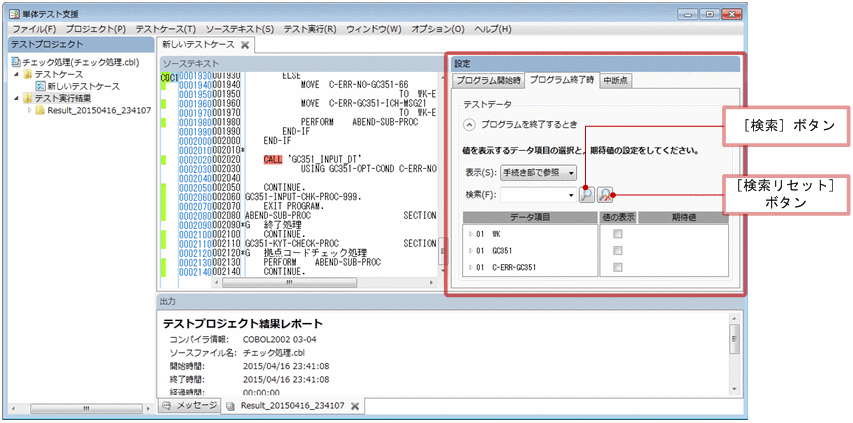This screenshot has width=853, height=423.
Task: Click the 期待値 column header
Action: click(x=683, y=217)
